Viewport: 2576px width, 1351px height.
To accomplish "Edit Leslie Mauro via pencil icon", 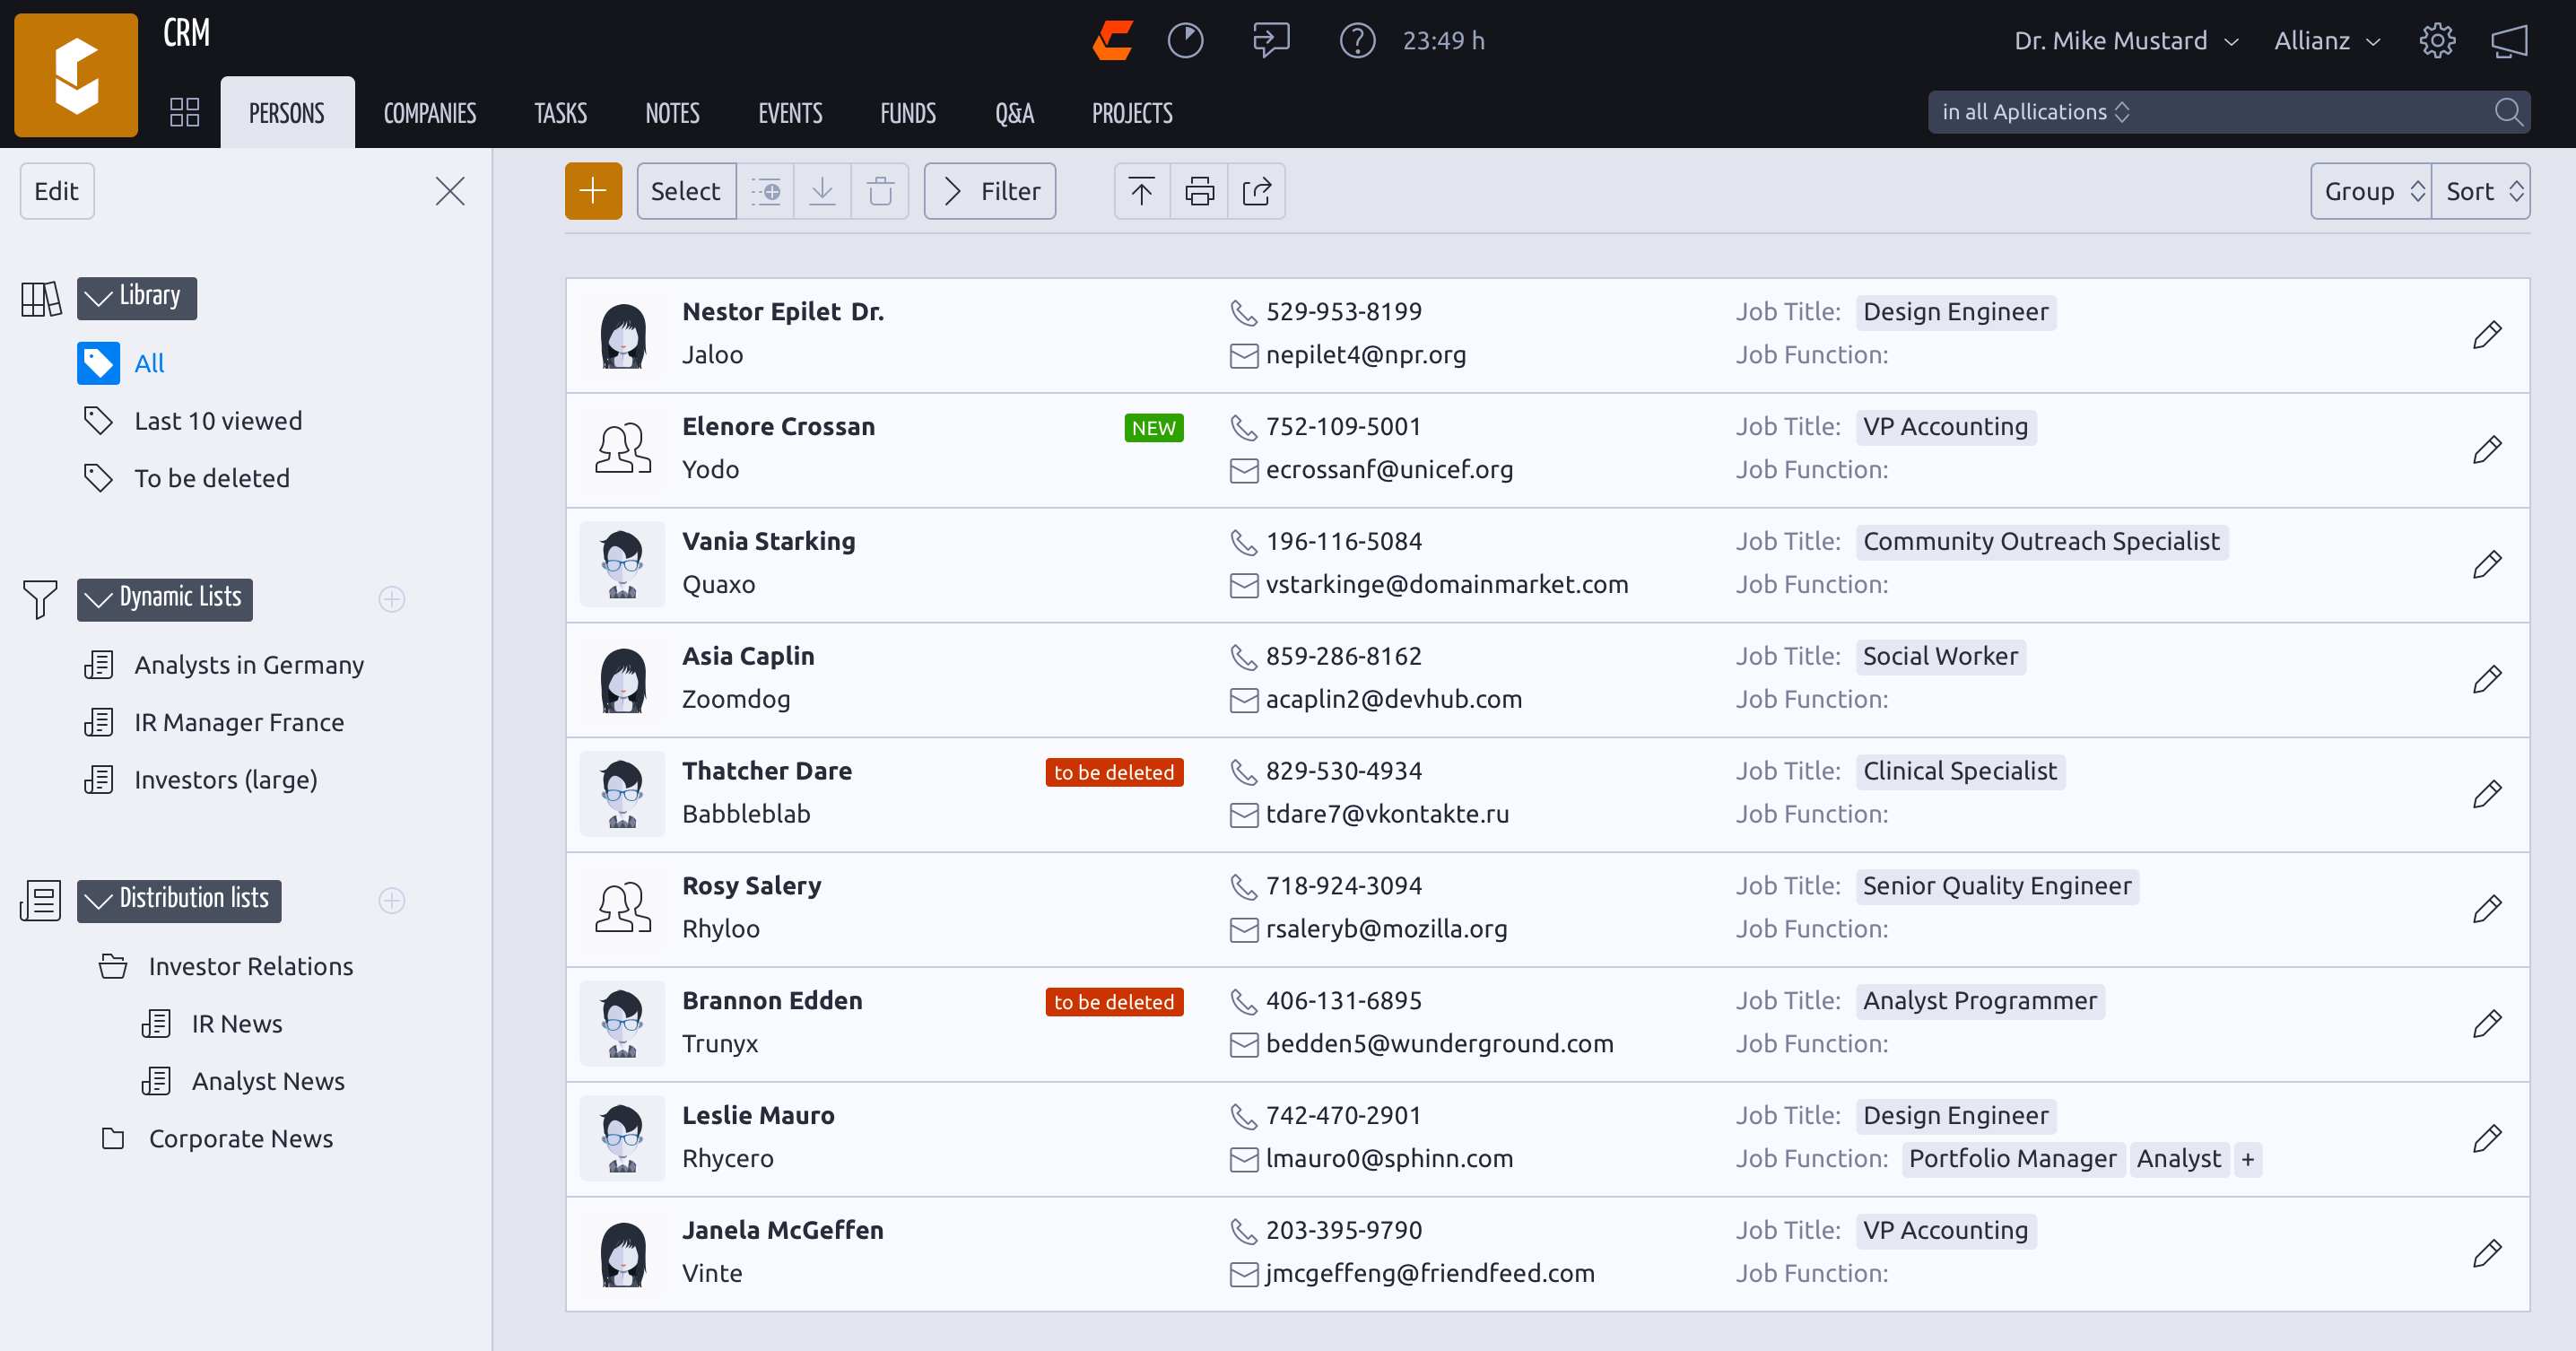I will [x=2487, y=1139].
